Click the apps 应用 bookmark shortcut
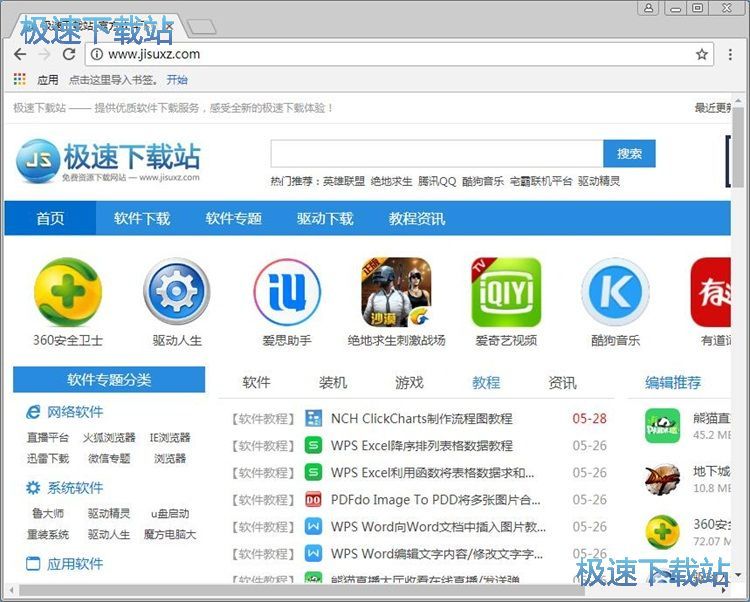This screenshot has height=602, width=750. tap(37, 80)
